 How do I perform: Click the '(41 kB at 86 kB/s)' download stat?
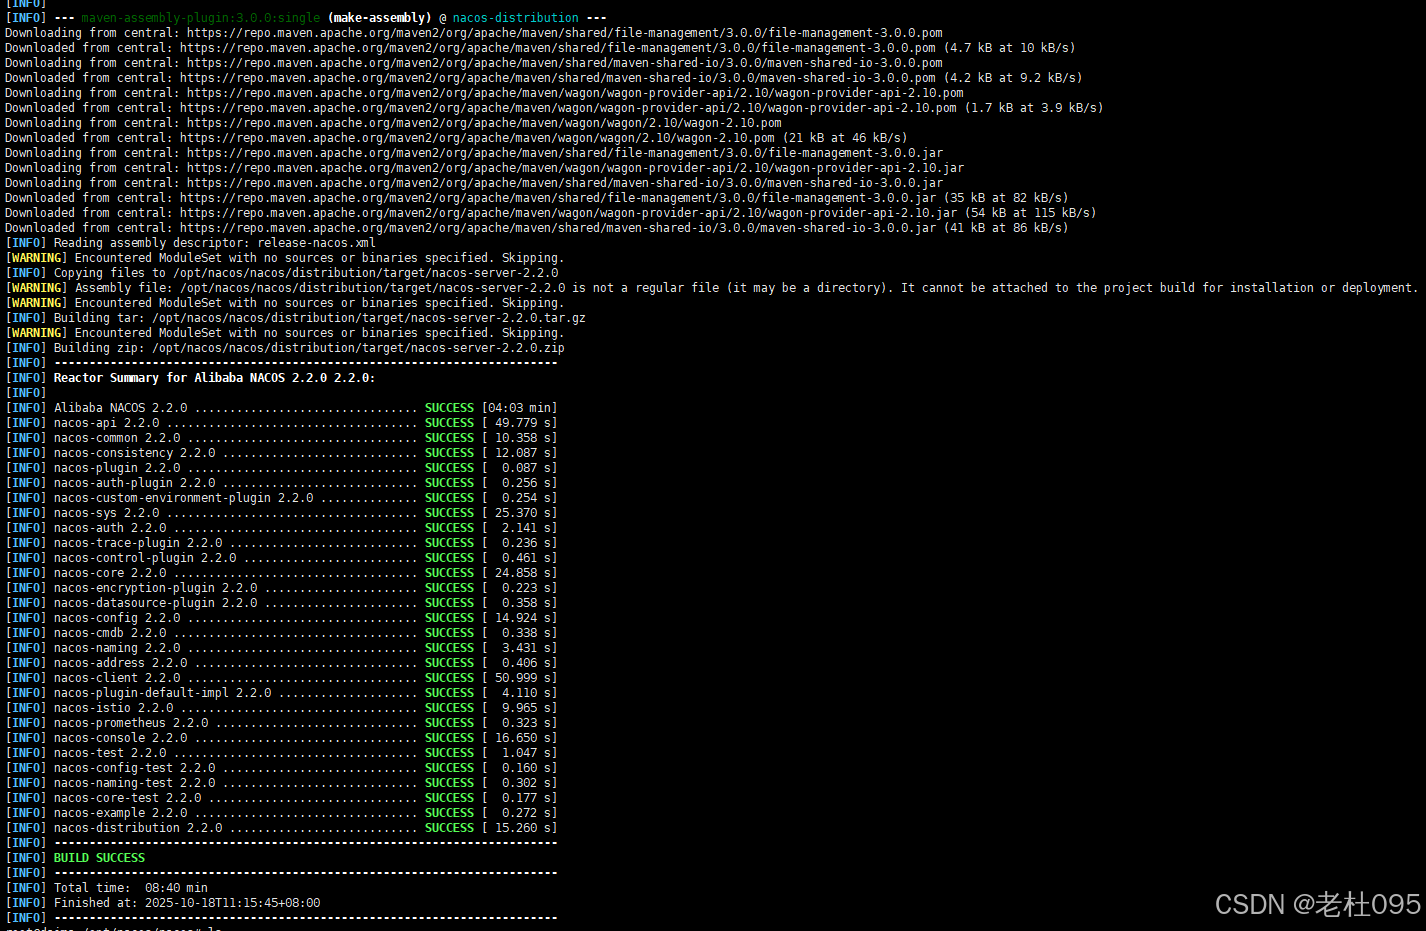(x=1006, y=228)
